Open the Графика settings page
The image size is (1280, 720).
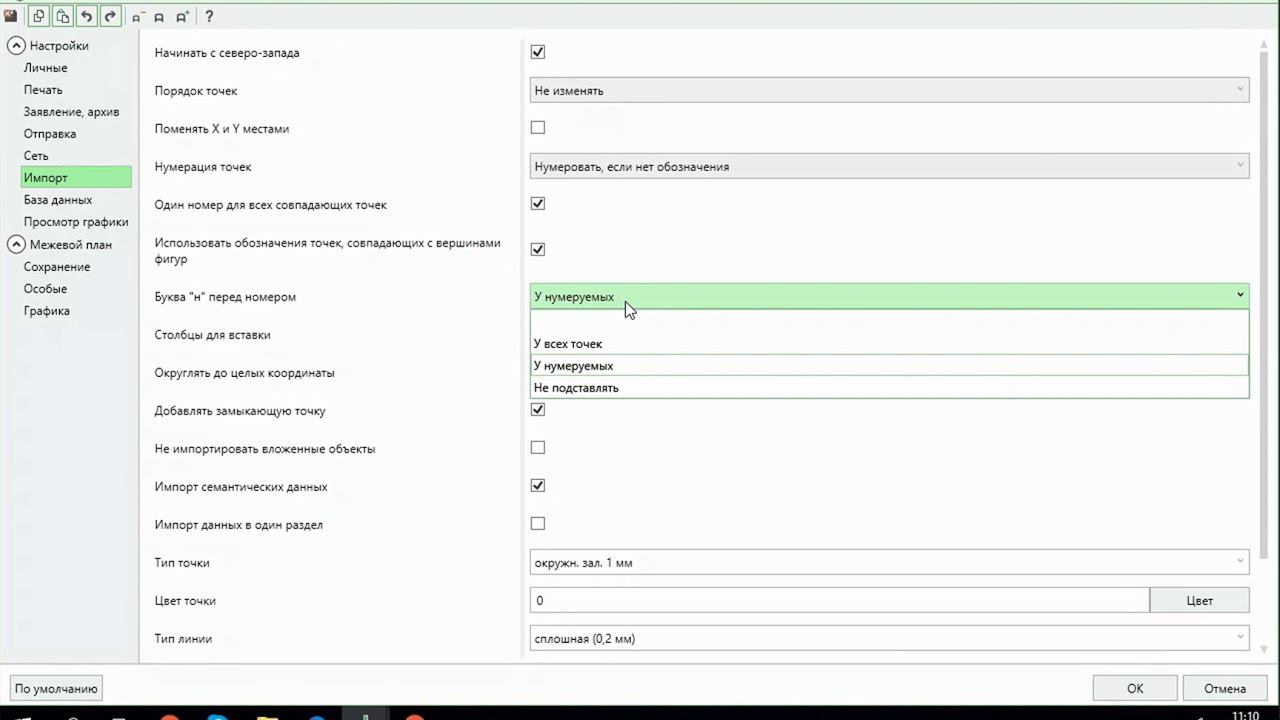point(47,311)
